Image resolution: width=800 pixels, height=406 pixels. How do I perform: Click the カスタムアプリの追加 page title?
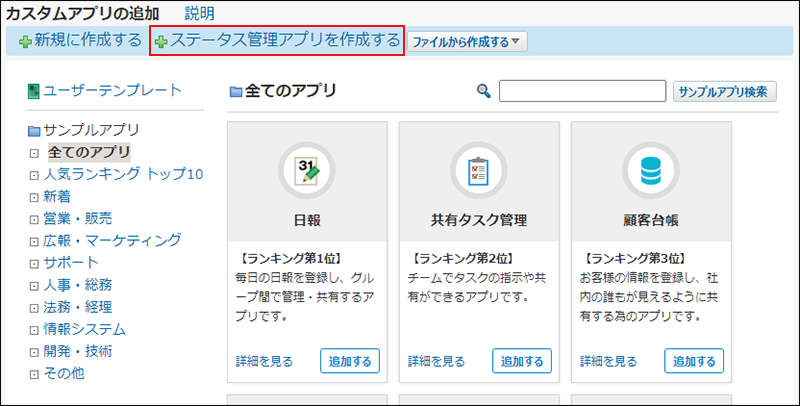[x=83, y=14]
